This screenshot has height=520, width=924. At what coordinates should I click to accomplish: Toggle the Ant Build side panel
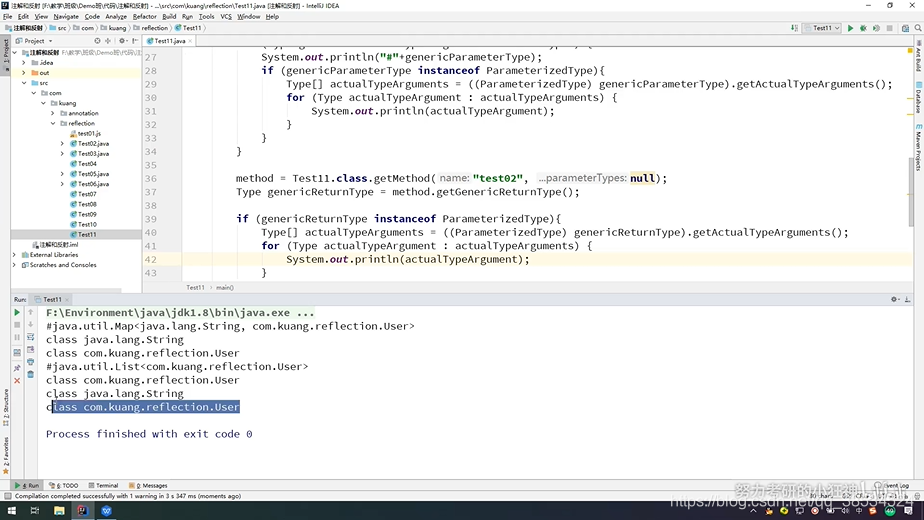918,57
